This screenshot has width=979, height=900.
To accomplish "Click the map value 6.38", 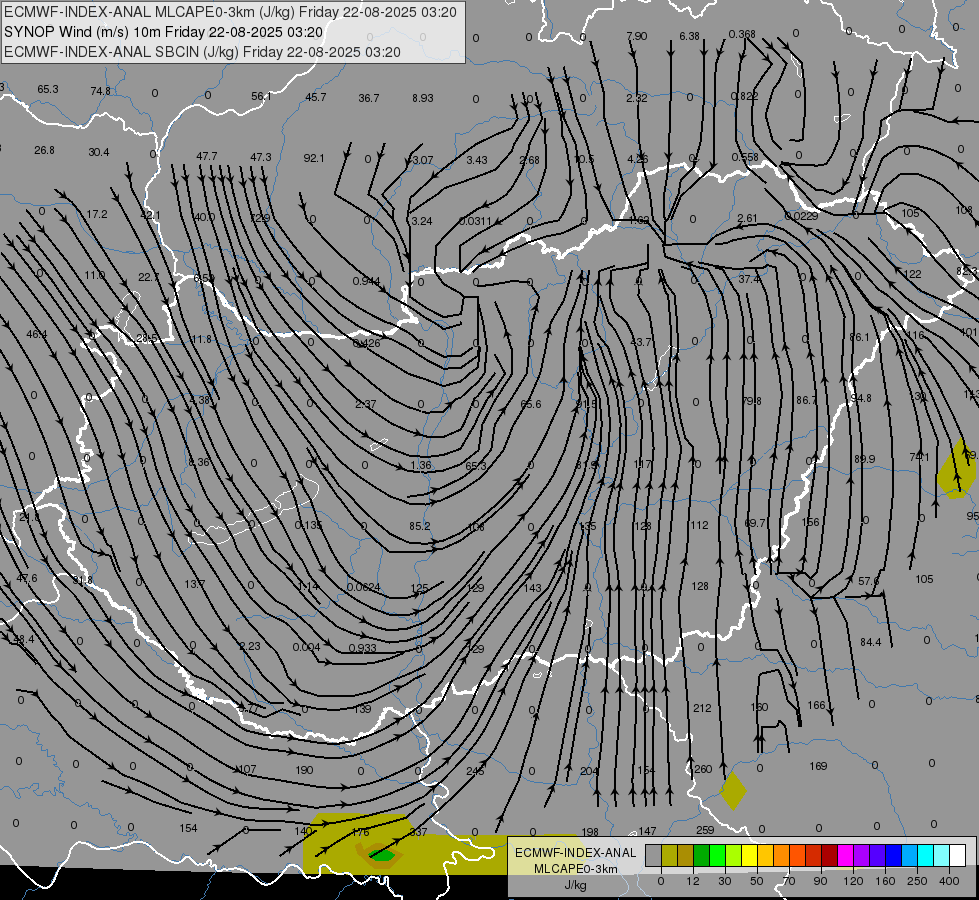I will [x=689, y=36].
